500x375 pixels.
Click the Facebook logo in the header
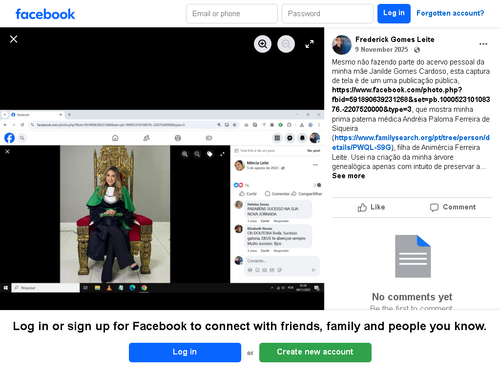point(45,14)
